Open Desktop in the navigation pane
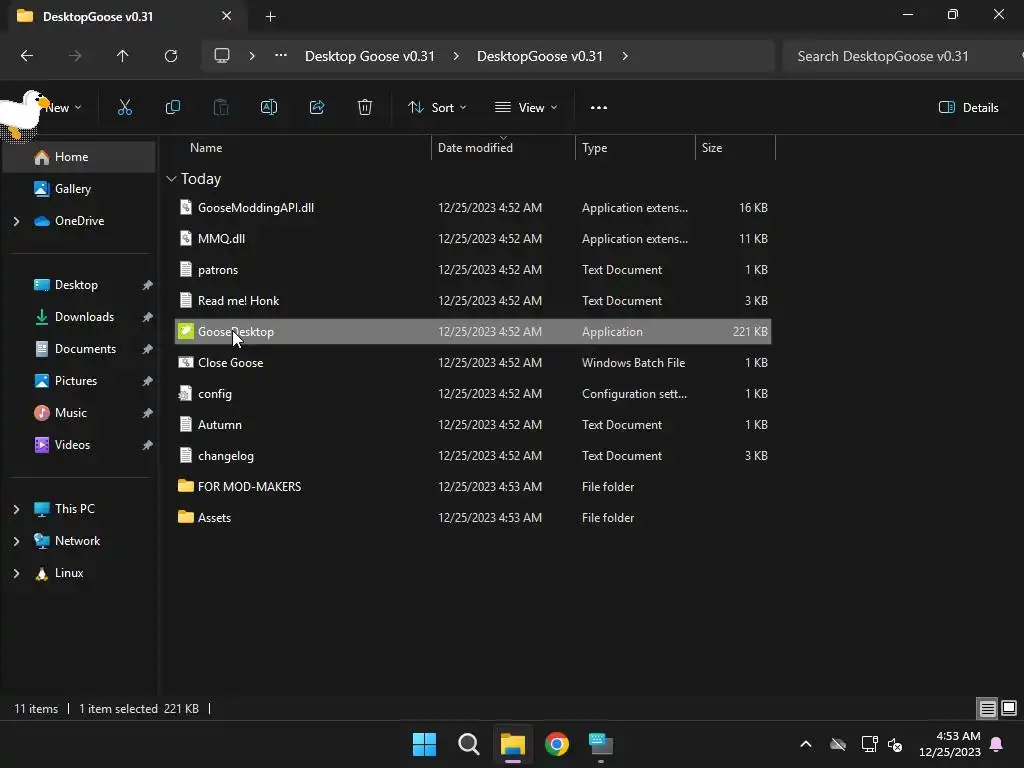Viewport: 1024px width, 768px height. 80,285
